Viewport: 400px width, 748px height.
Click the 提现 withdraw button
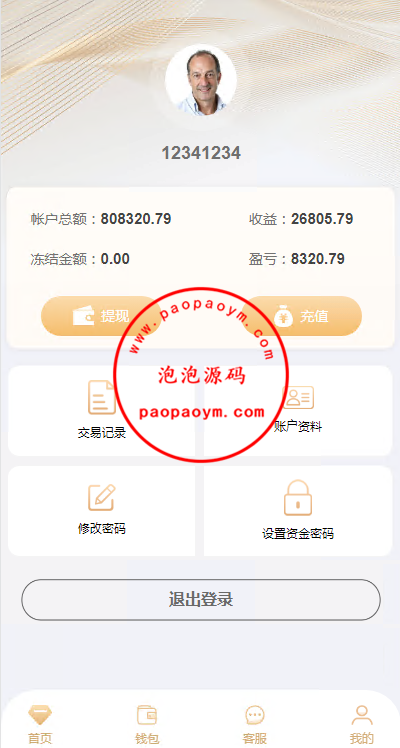click(x=99, y=316)
